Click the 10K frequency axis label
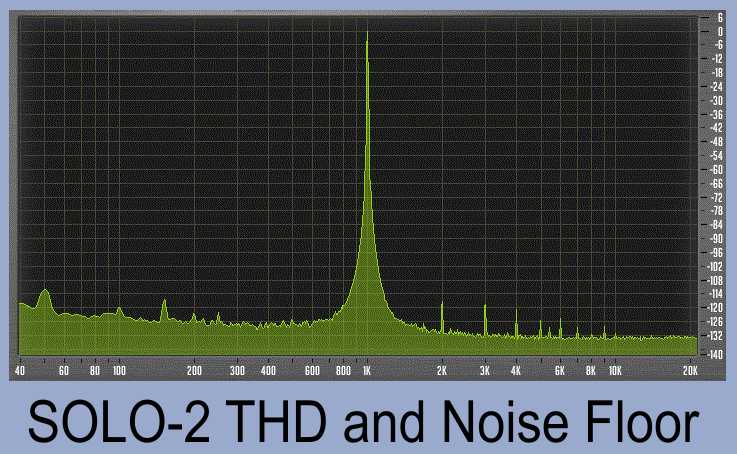This screenshot has width=737, height=454. (x=615, y=371)
